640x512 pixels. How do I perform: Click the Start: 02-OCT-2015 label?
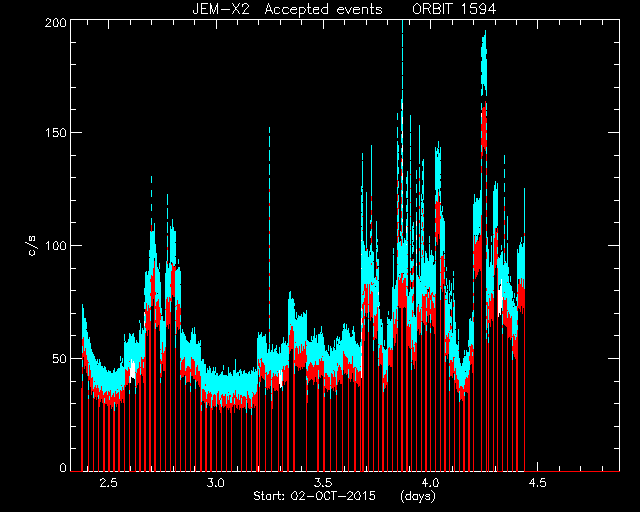[x=314, y=496]
